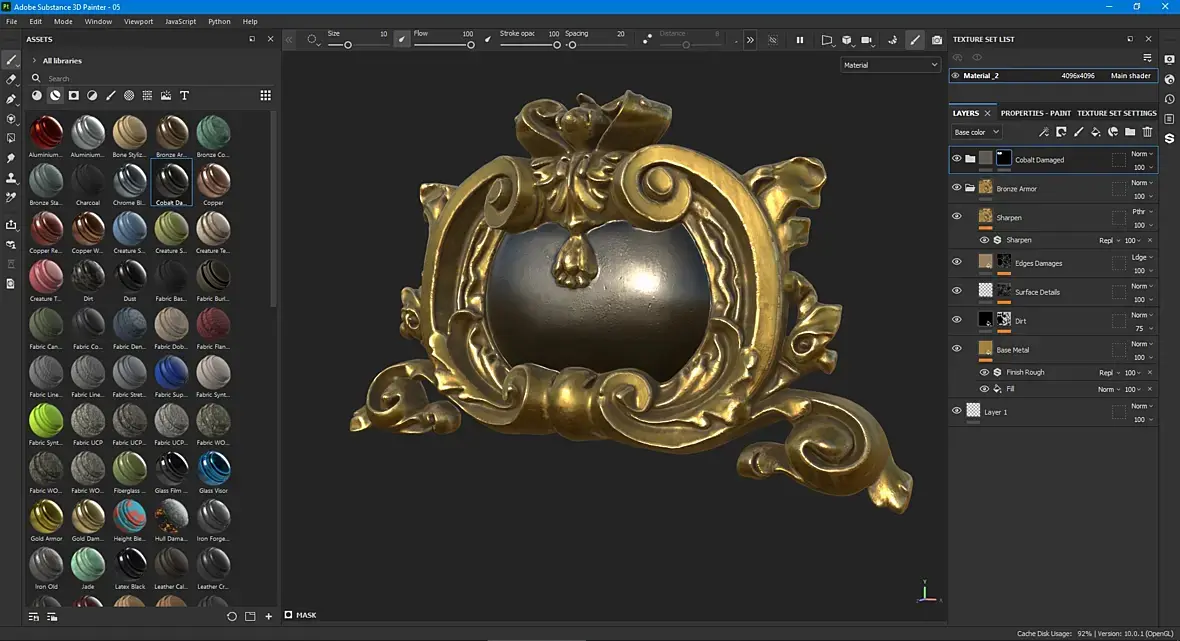The height and width of the screenshot is (641, 1180).
Task: Hide the Bronze Armor layer group
Action: pyautogui.click(x=956, y=188)
